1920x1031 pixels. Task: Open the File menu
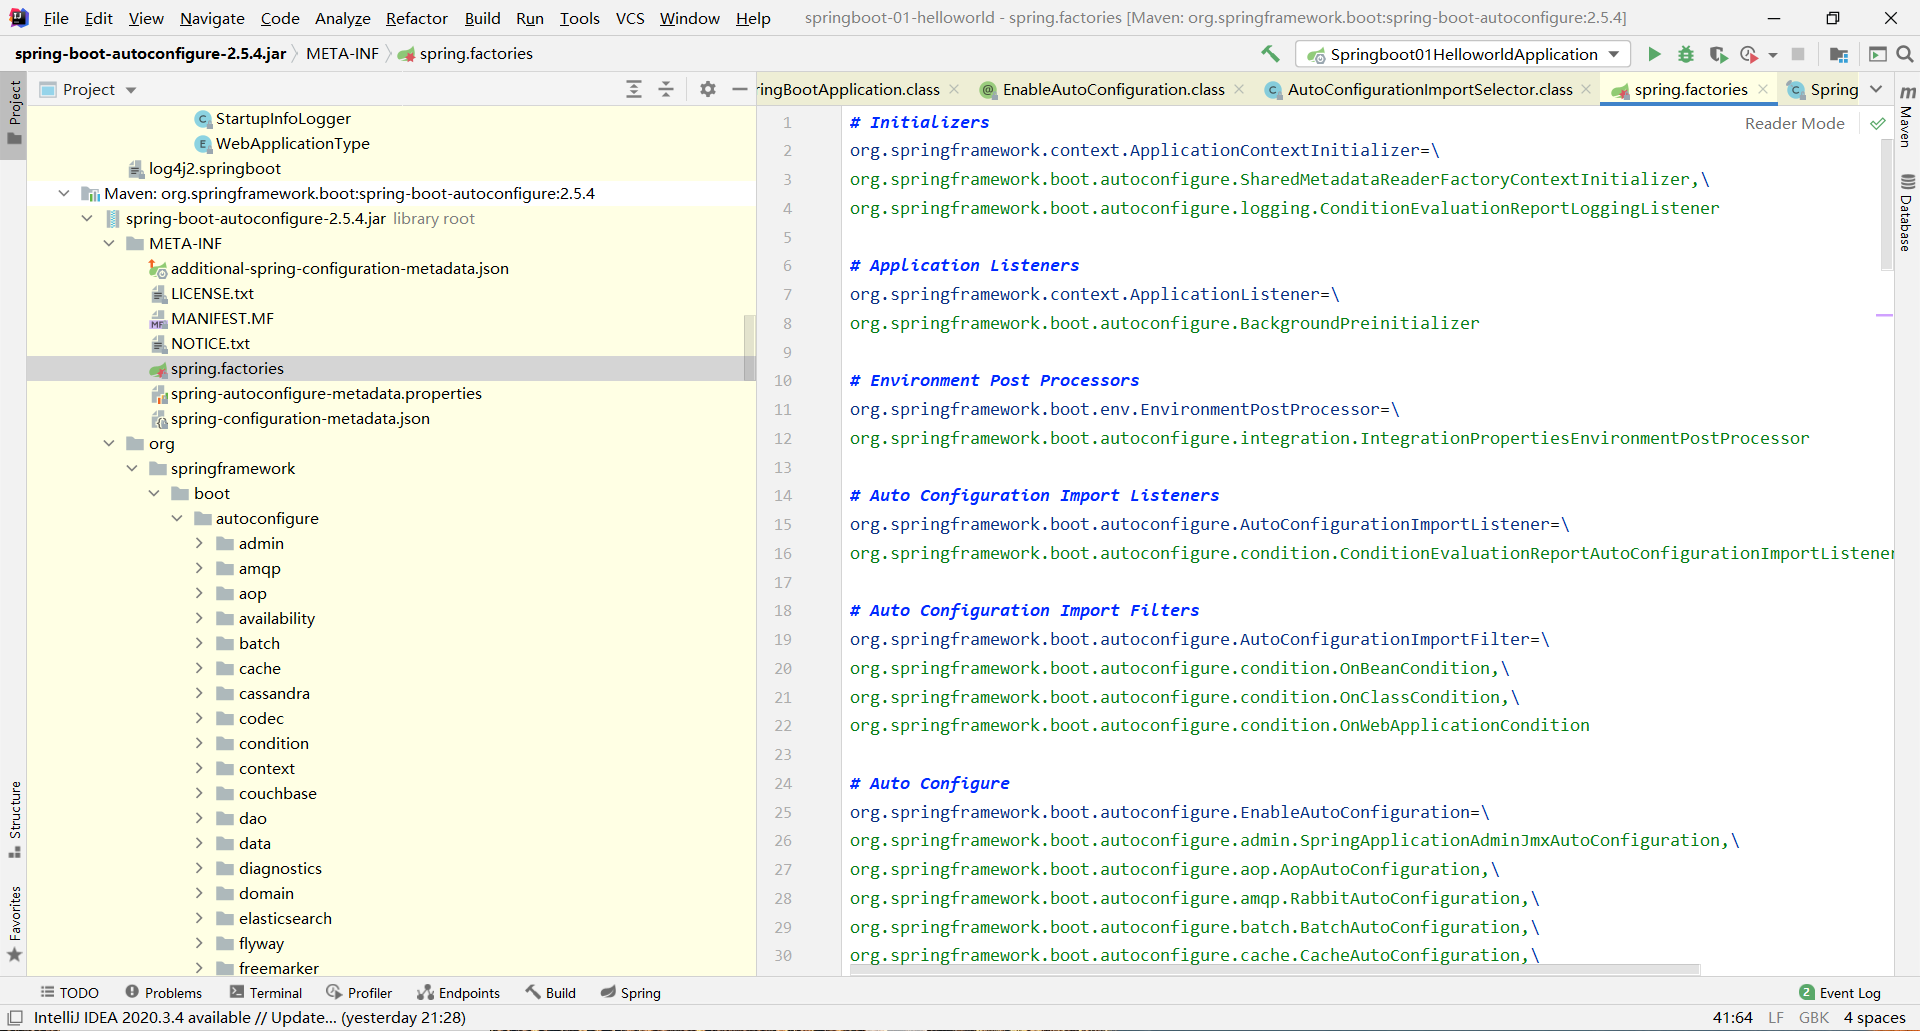point(56,18)
